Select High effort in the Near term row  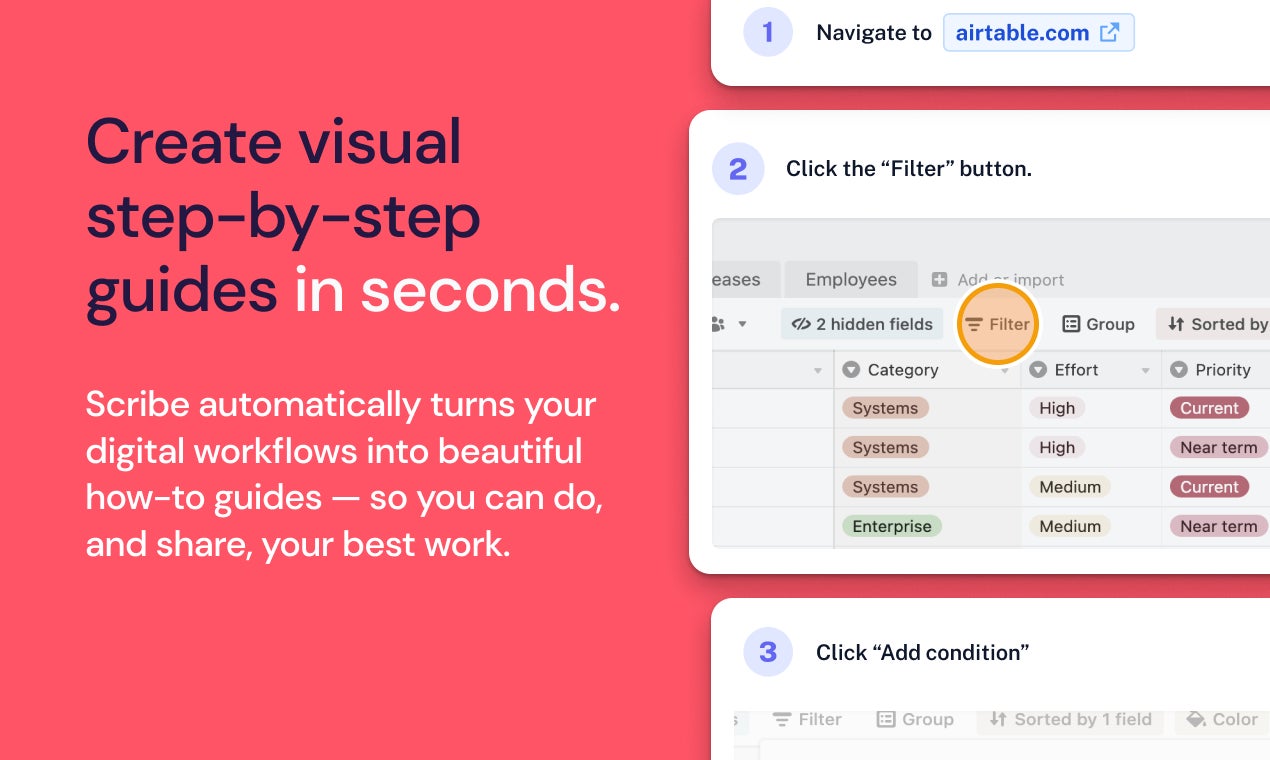(1057, 448)
